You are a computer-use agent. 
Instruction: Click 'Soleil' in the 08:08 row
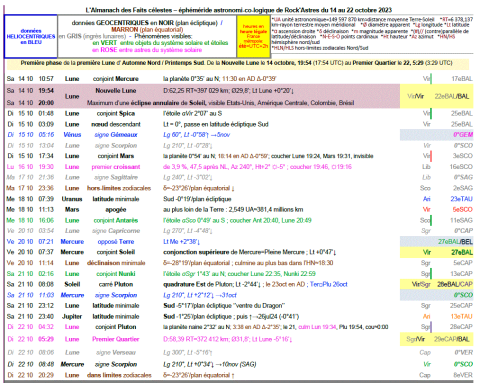pyautogui.click(x=72, y=284)
